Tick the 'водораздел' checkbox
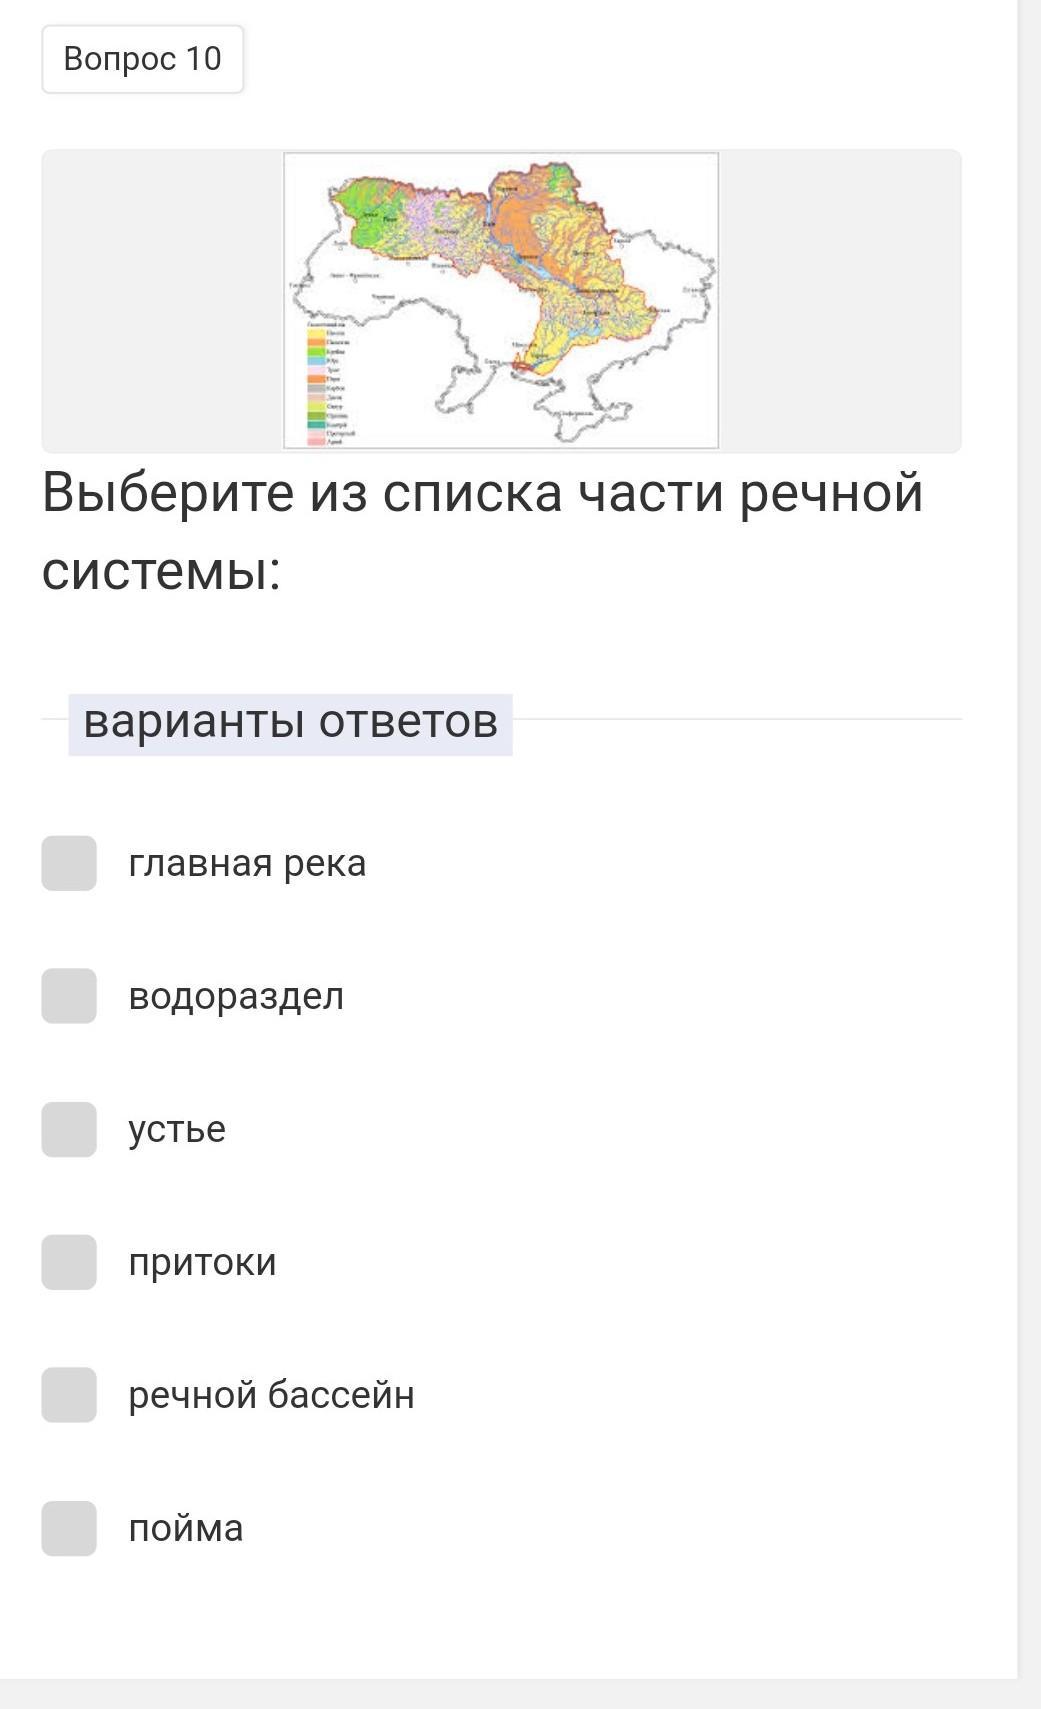The height and width of the screenshot is (1709, 1041). click(x=69, y=996)
